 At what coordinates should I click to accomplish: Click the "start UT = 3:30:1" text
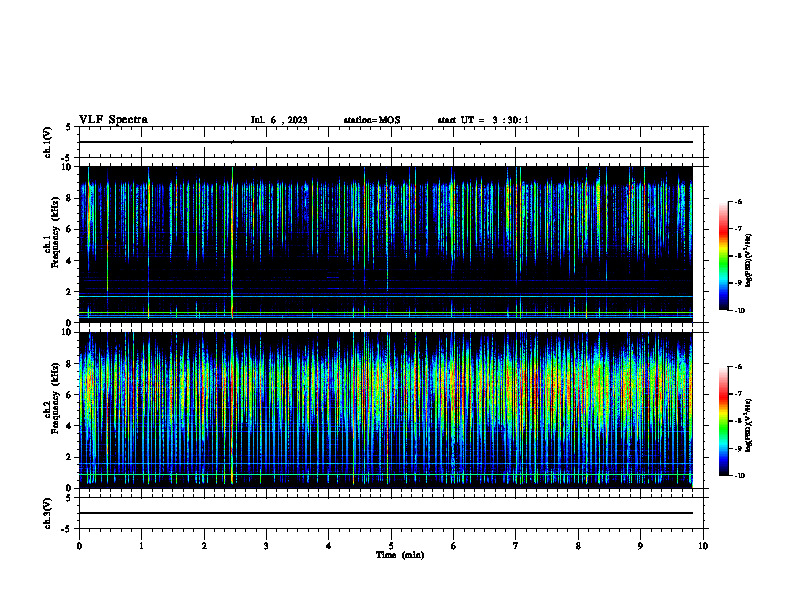[x=483, y=120]
